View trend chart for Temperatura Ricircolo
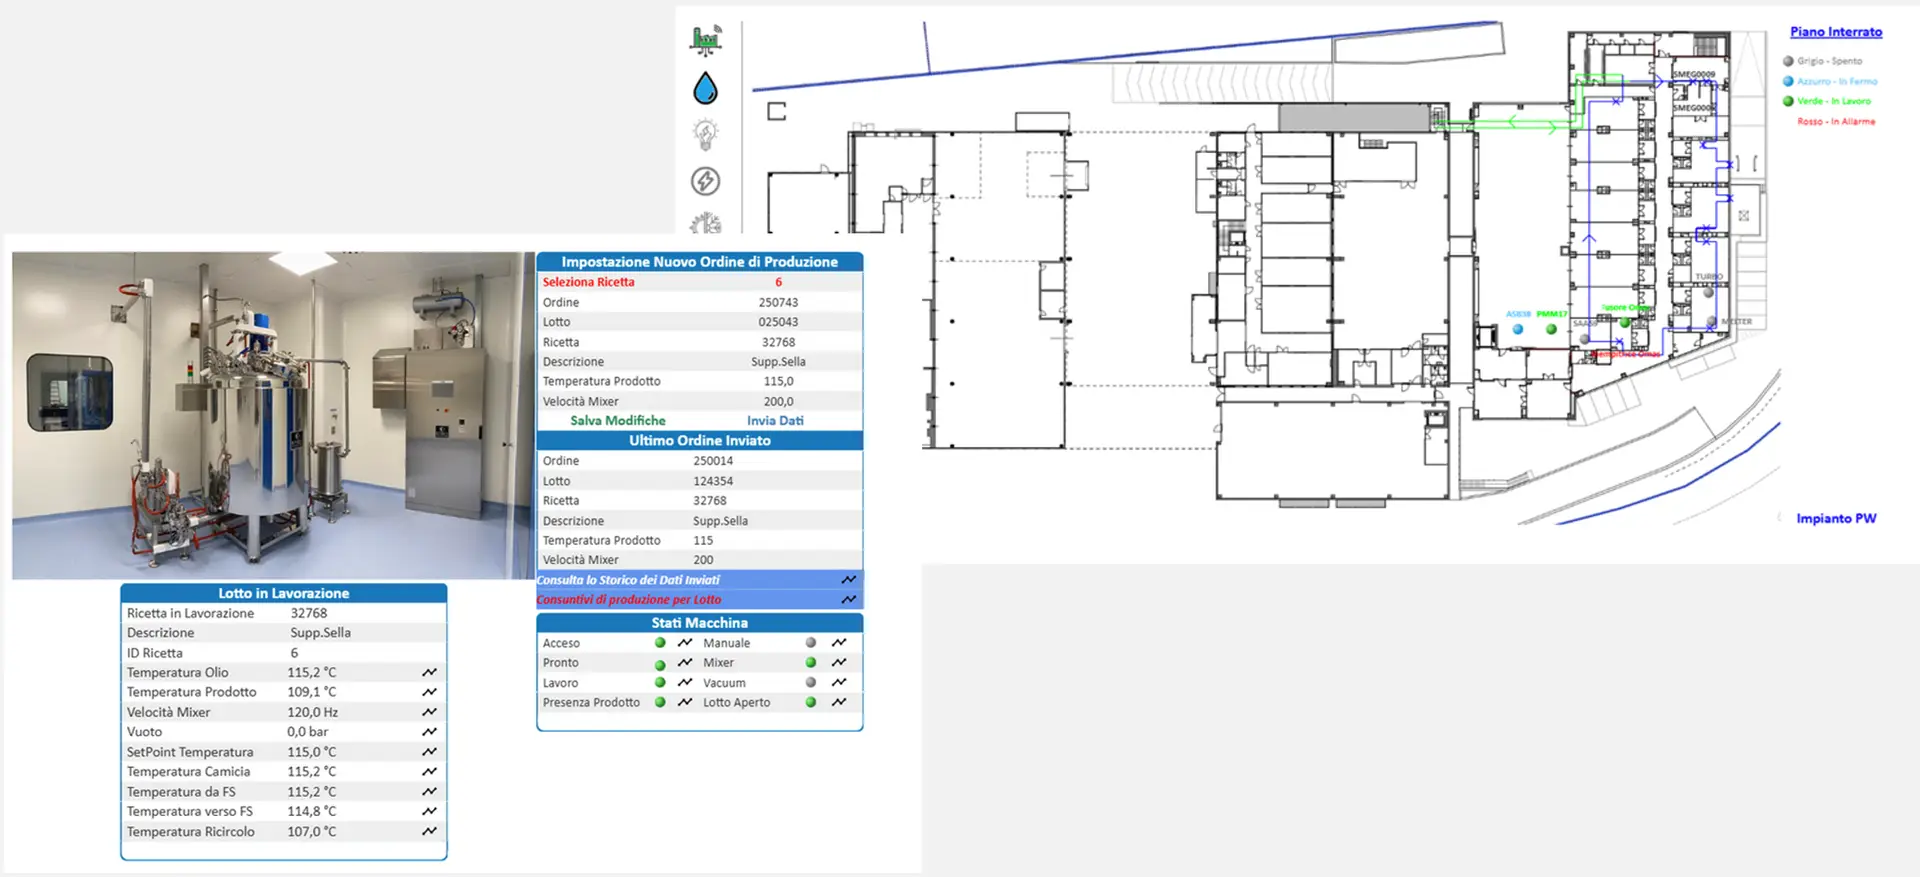This screenshot has height=877, width=1920. 429,831
